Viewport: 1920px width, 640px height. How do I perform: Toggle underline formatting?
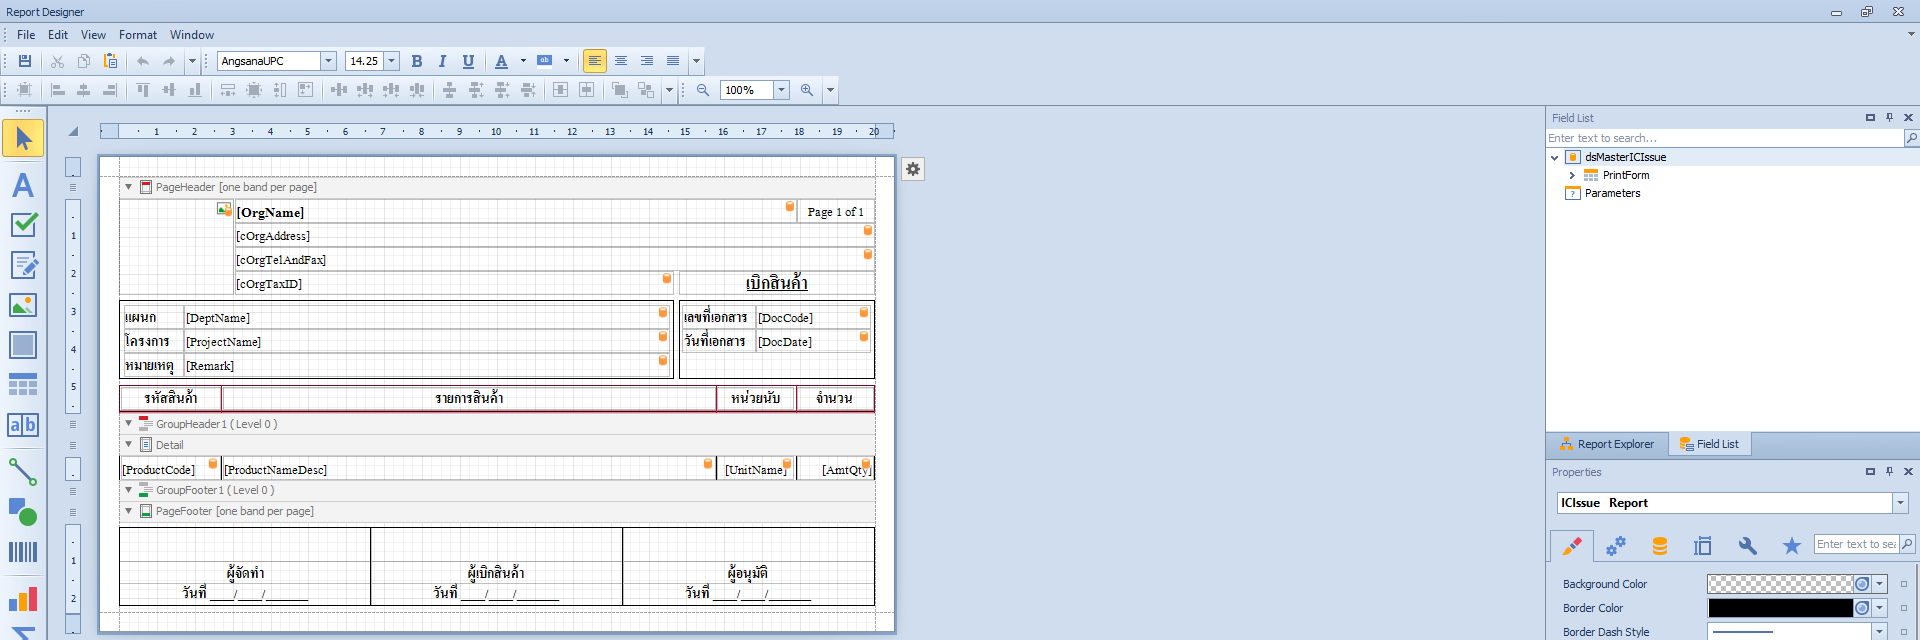tap(468, 61)
